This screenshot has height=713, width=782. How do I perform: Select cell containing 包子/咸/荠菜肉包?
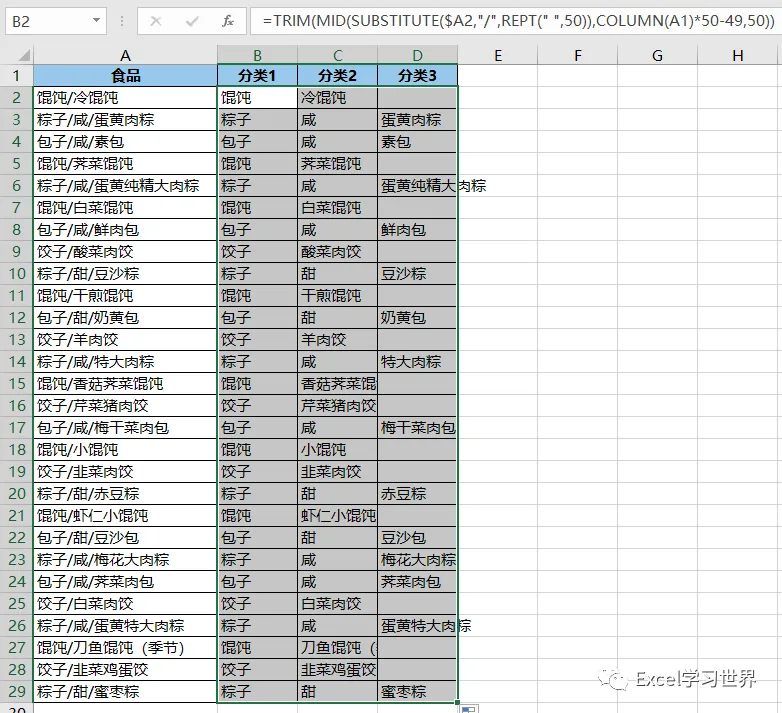point(125,581)
